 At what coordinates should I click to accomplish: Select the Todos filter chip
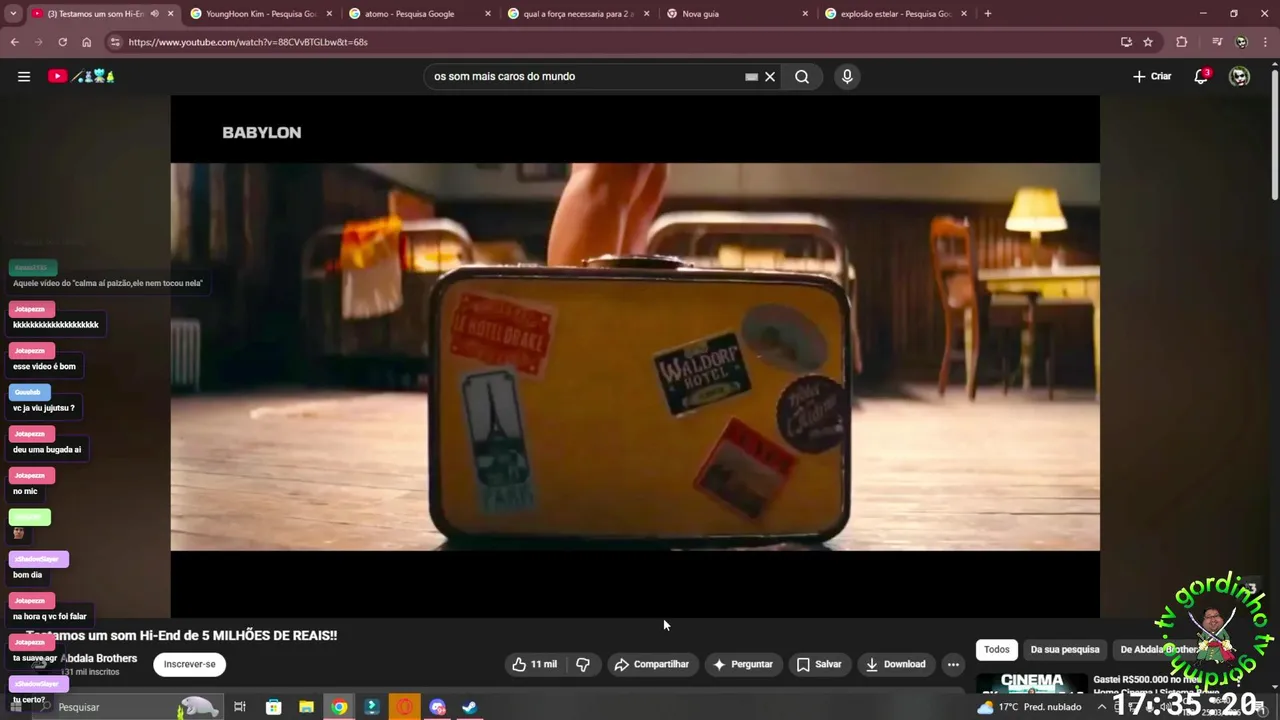(x=997, y=649)
